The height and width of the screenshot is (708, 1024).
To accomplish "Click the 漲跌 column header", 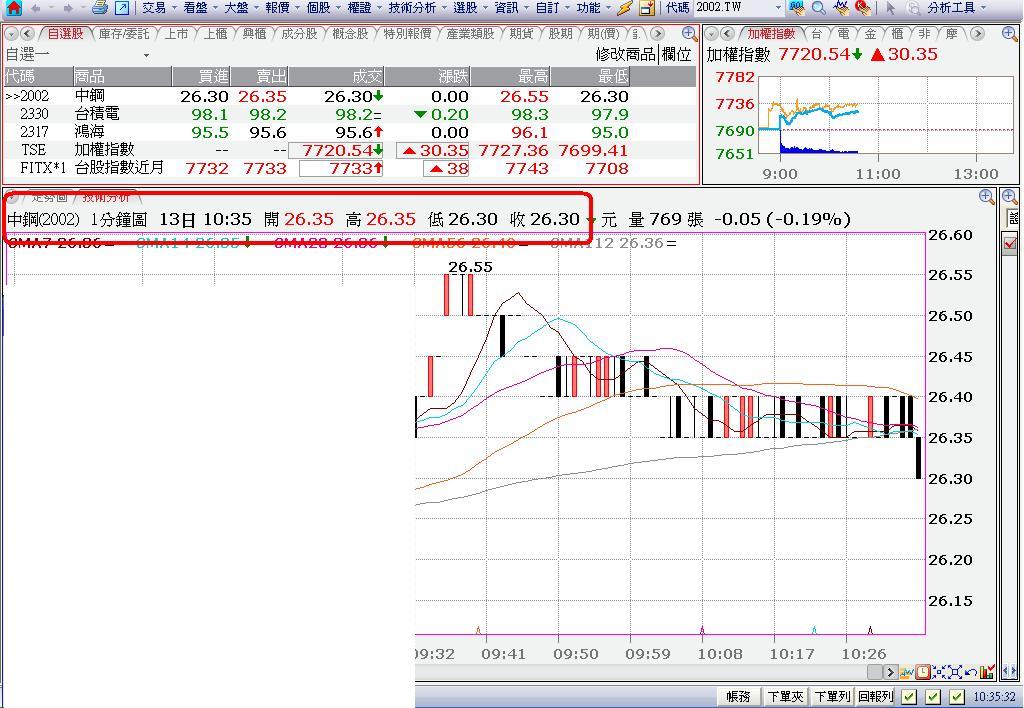I will pyautogui.click(x=428, y=76).
